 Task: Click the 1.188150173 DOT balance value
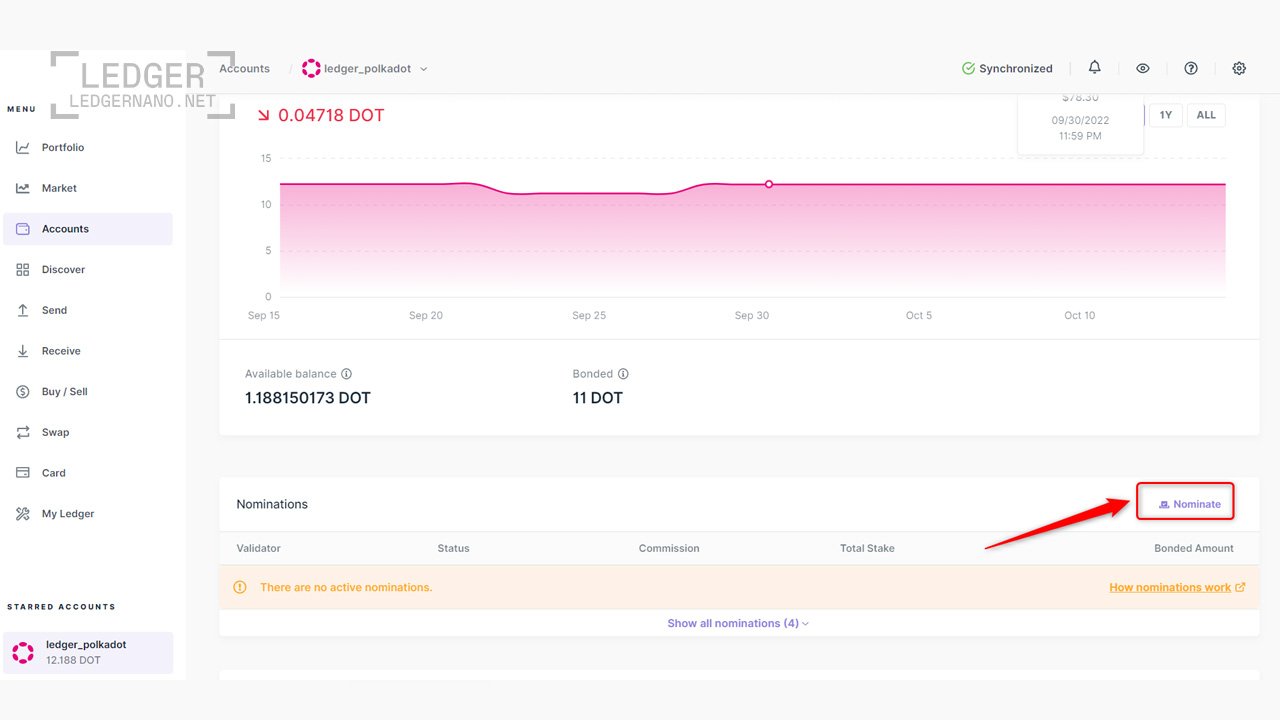tap(308, 398)
